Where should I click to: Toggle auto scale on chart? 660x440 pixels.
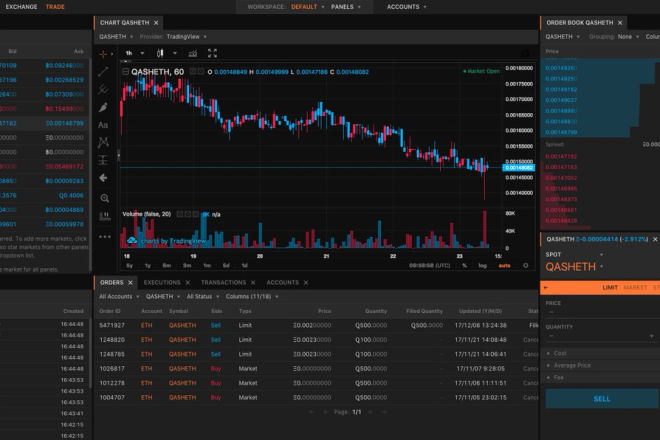pyautogui.click(x=504, y=266)
